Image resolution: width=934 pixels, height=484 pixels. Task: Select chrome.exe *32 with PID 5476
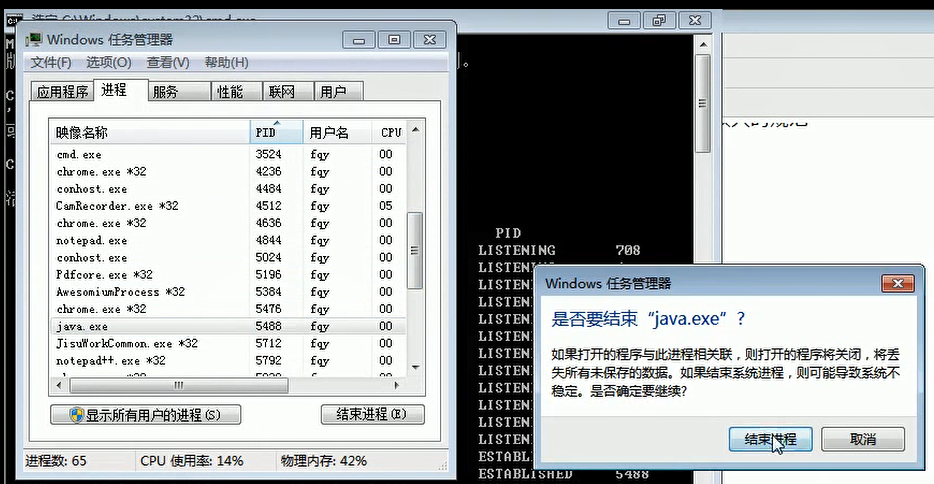point(228,310)
